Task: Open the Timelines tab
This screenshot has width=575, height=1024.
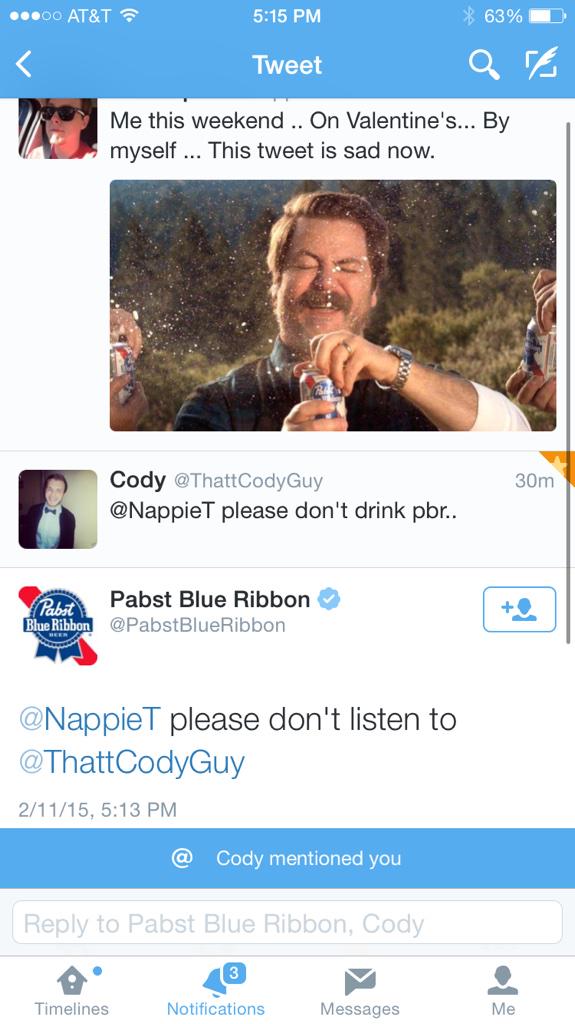Action: point(71,990)
